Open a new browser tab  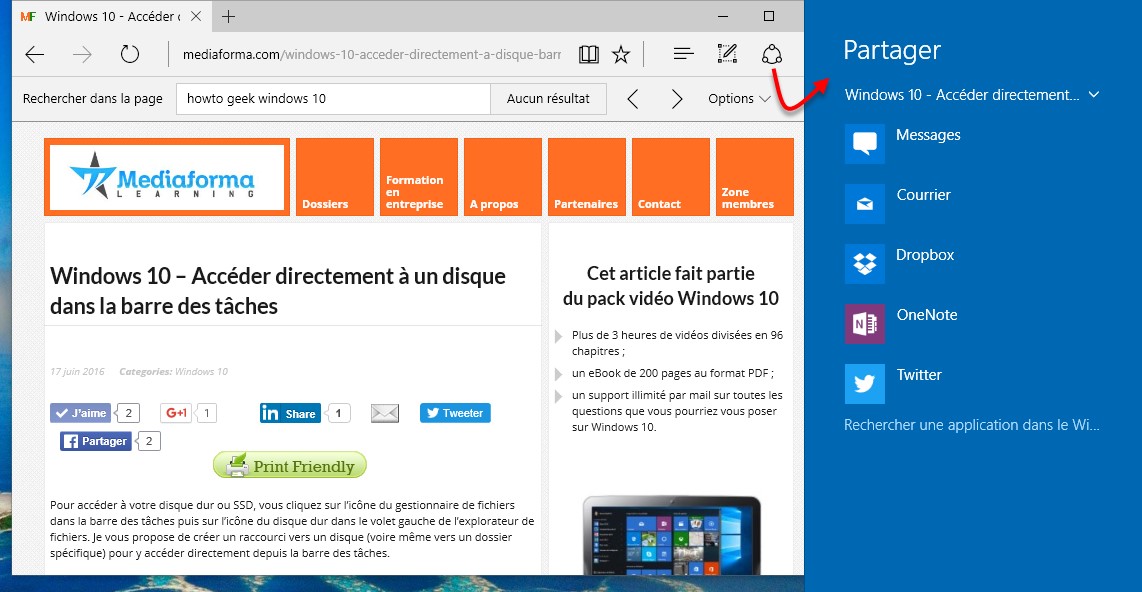coord(229,17)
